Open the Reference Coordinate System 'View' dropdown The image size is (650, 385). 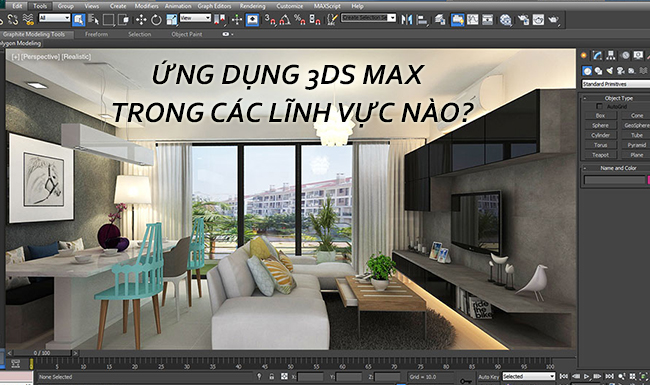pyautogui.click(x=196, y=18)
